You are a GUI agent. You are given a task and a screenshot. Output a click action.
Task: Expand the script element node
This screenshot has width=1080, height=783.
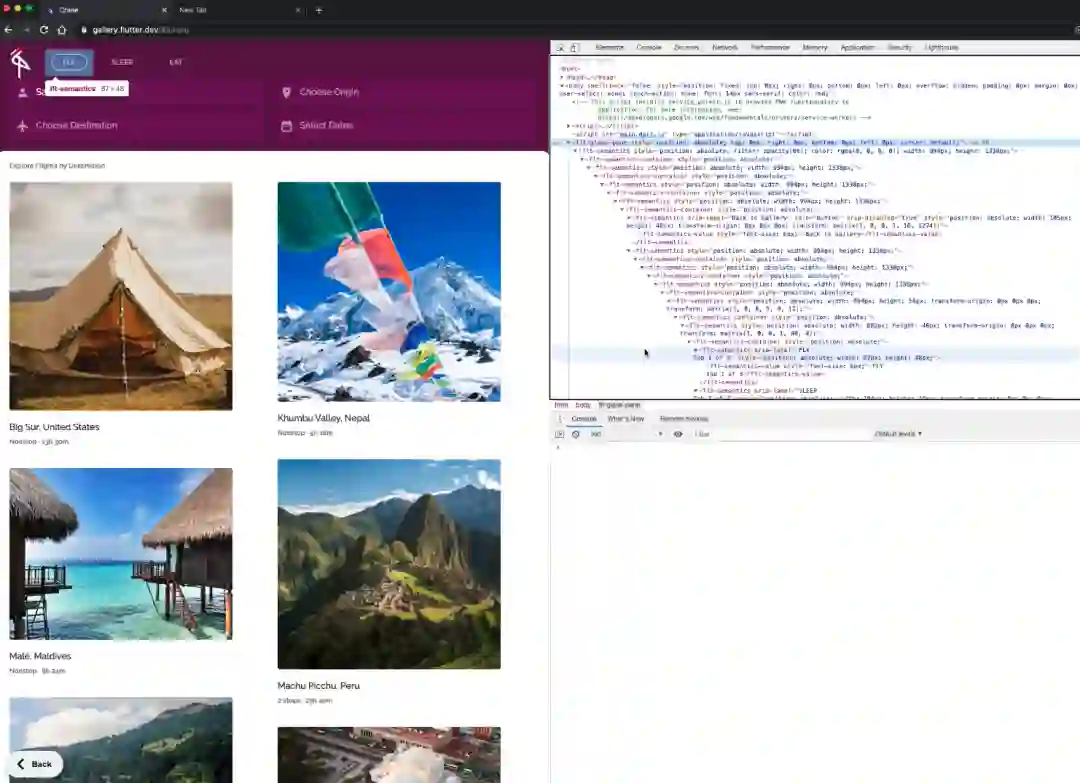569,126
